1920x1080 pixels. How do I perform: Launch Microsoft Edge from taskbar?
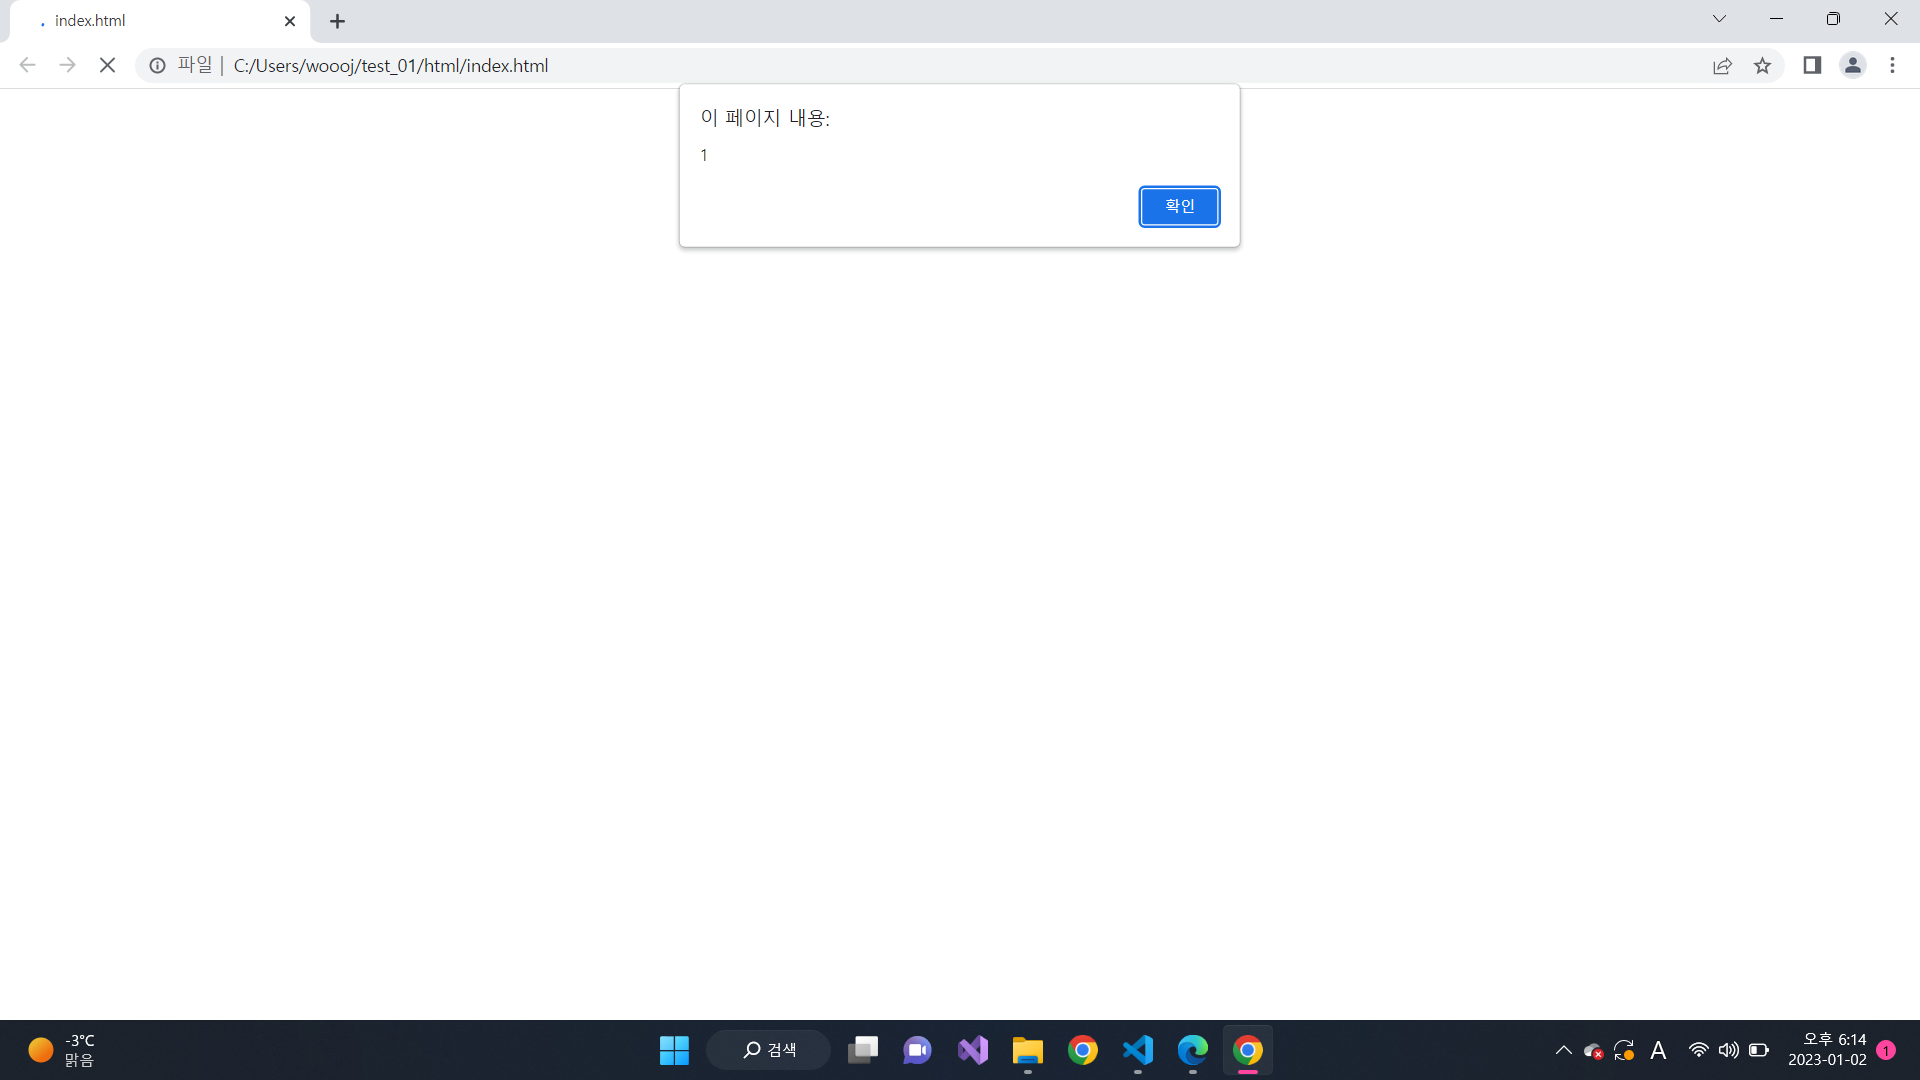(1192, 1050)
